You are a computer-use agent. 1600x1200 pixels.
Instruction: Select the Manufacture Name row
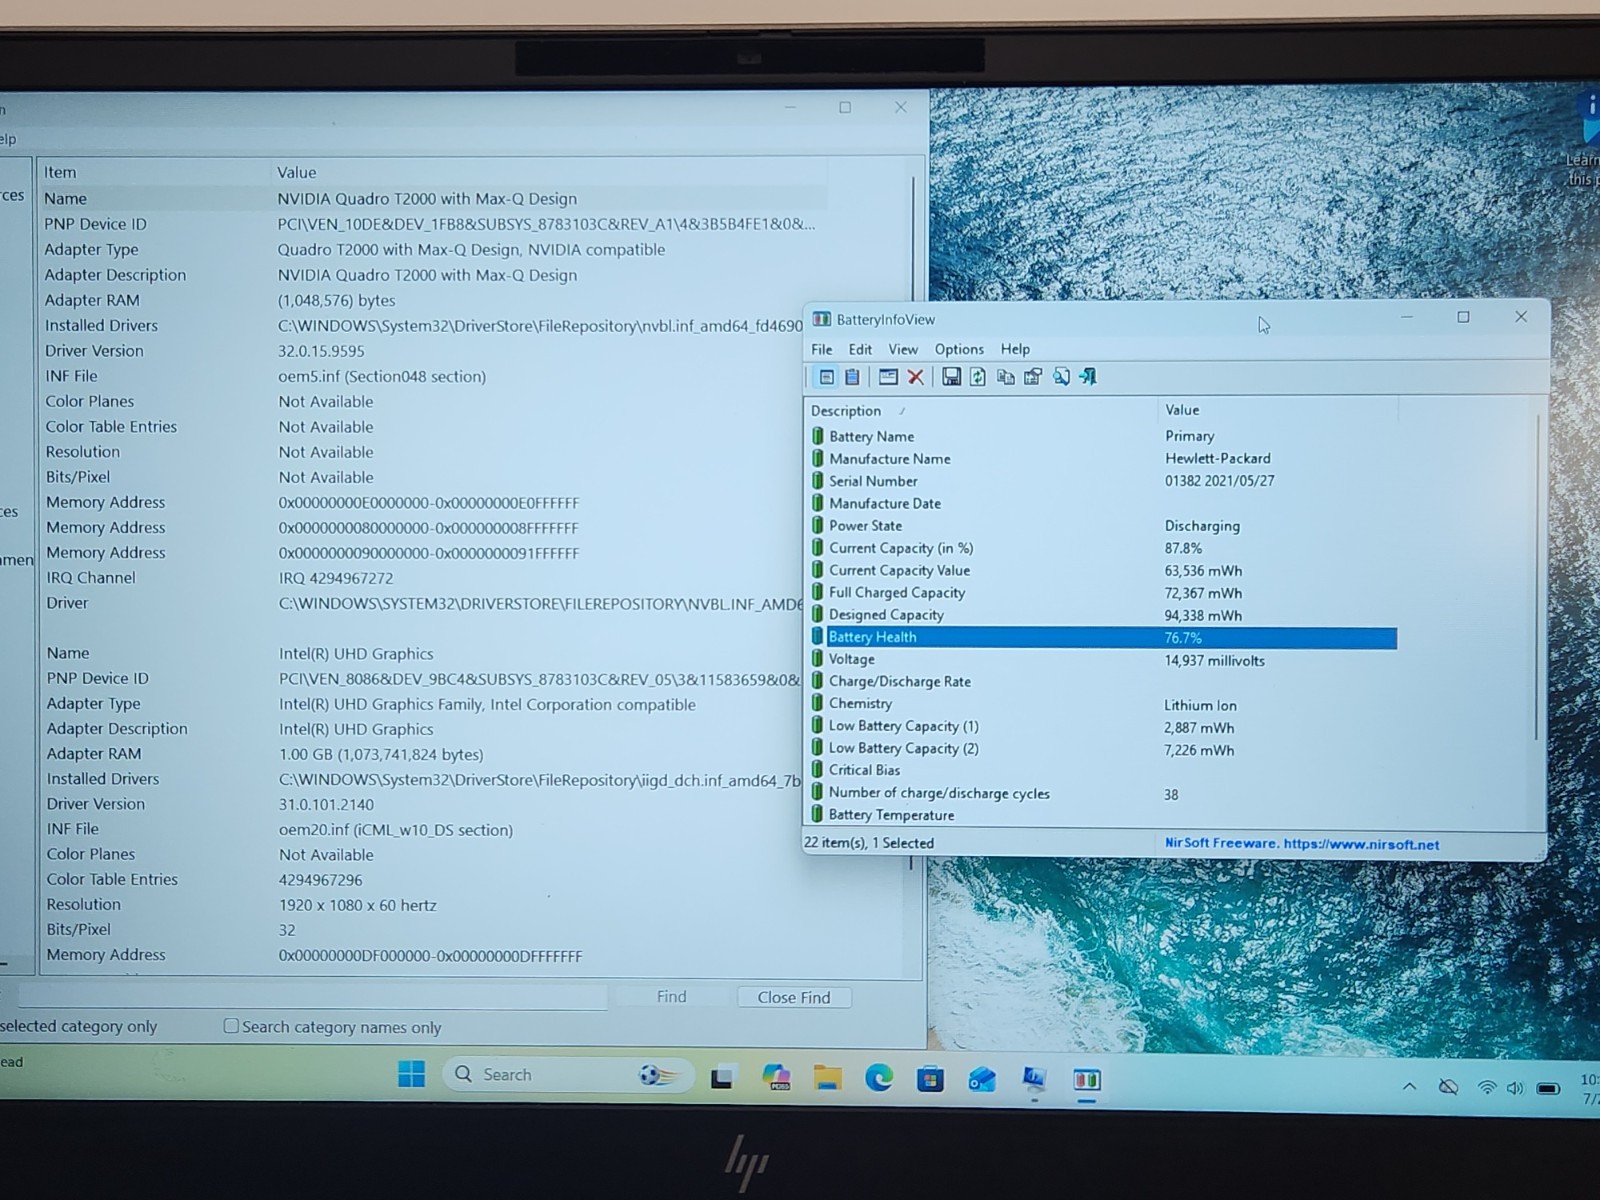(x=1102, y=458)
